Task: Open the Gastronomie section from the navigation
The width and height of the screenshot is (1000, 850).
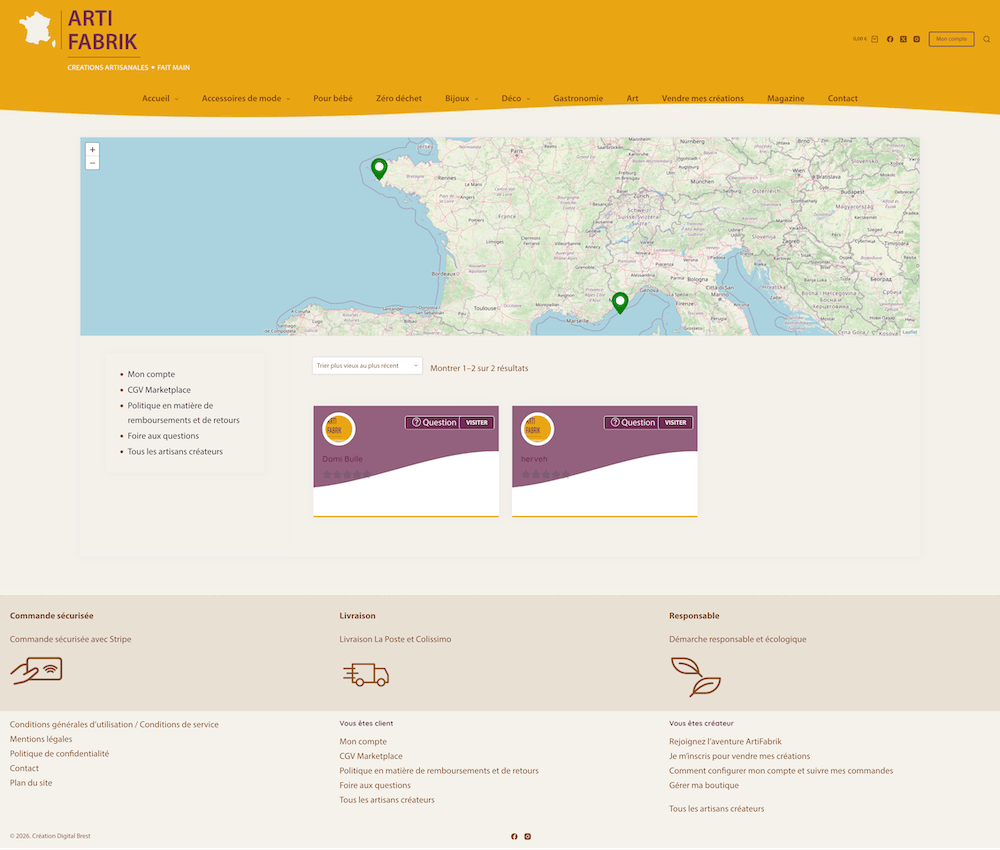Action: (x=576, y=98)
